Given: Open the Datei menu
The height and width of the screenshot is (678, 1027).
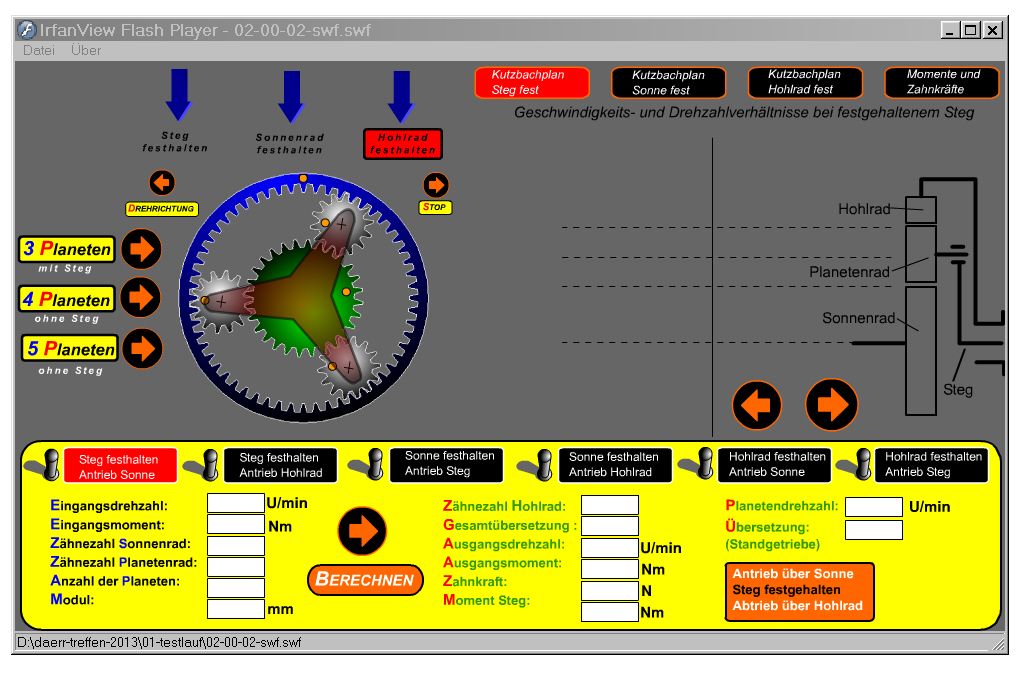Looking at the screenshot, I should (39, 50).
